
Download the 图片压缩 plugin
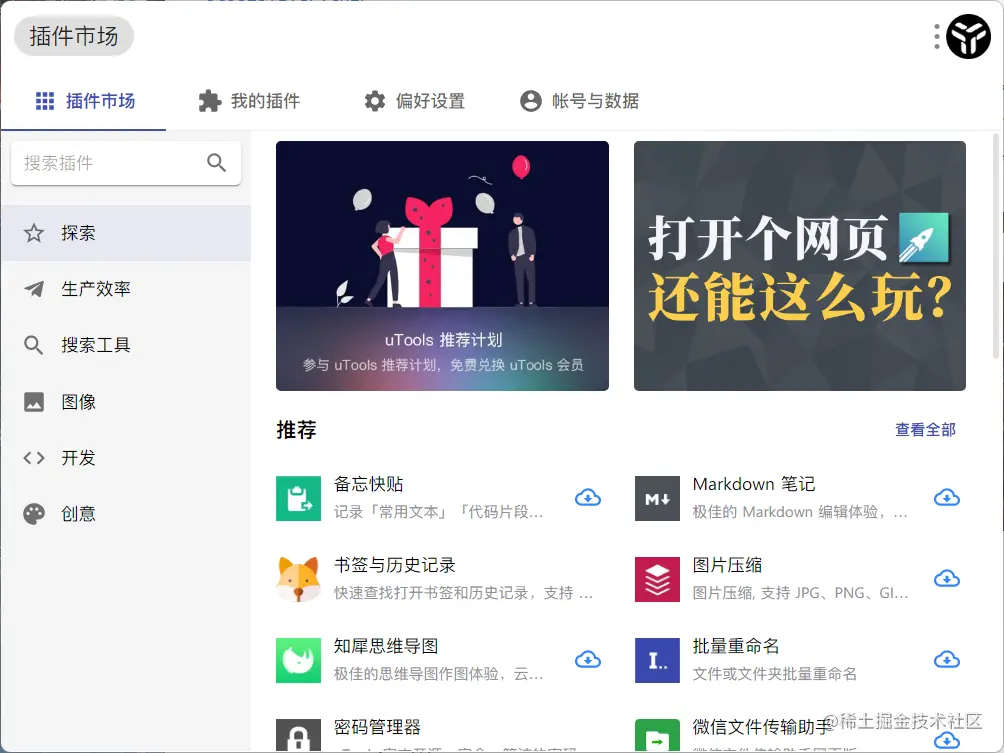pos(946,579)
